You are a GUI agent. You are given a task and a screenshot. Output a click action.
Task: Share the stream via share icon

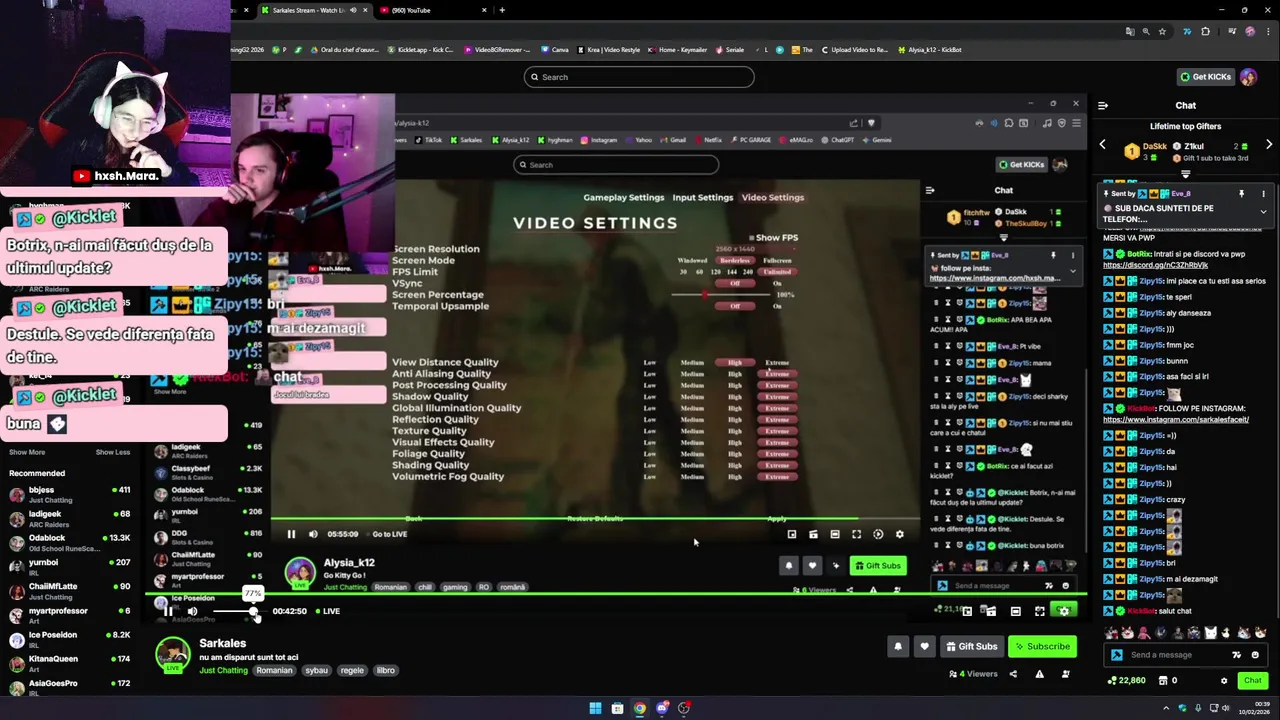[1013, 674]
